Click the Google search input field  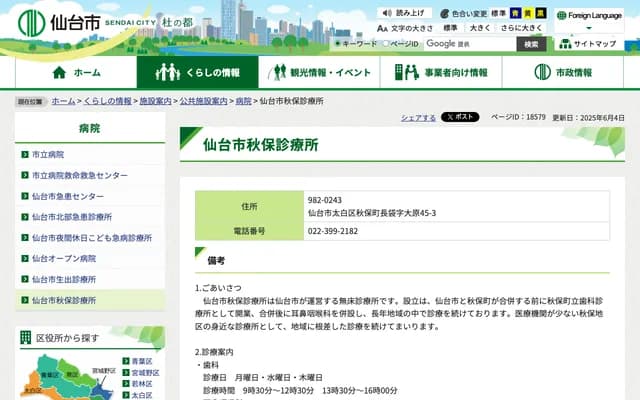(468, 44)
